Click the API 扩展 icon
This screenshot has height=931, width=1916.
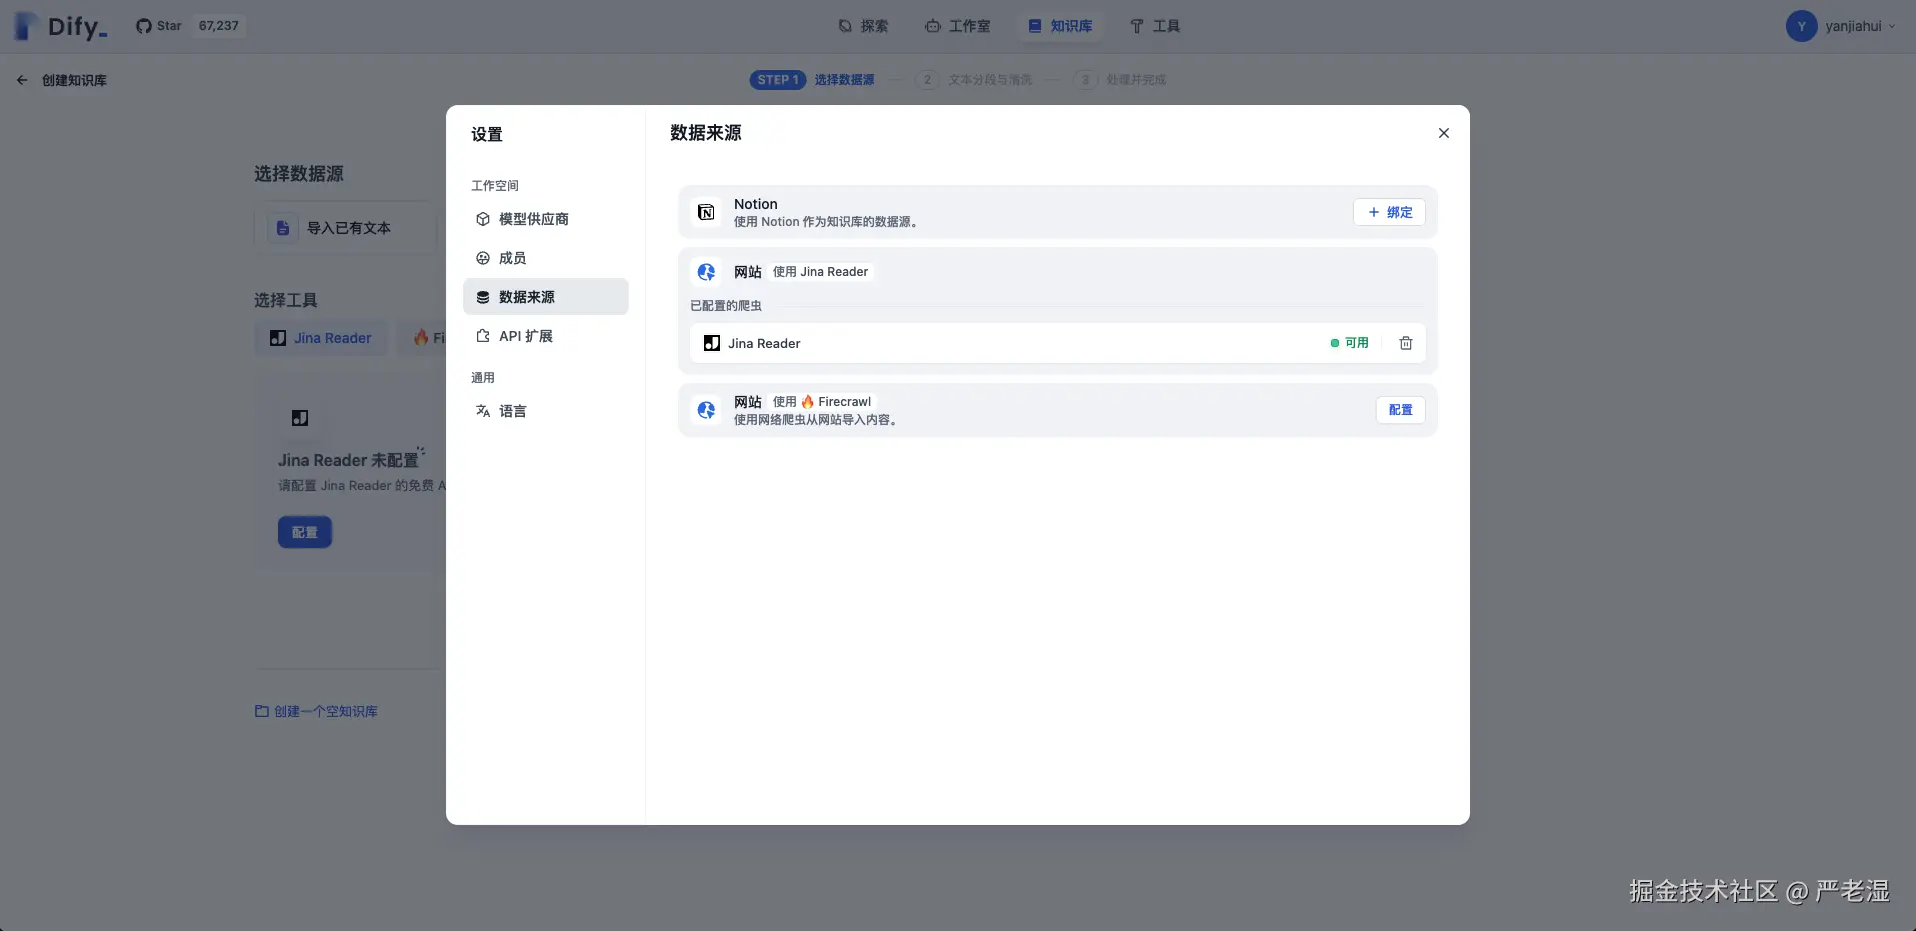[x=483, y=336]
